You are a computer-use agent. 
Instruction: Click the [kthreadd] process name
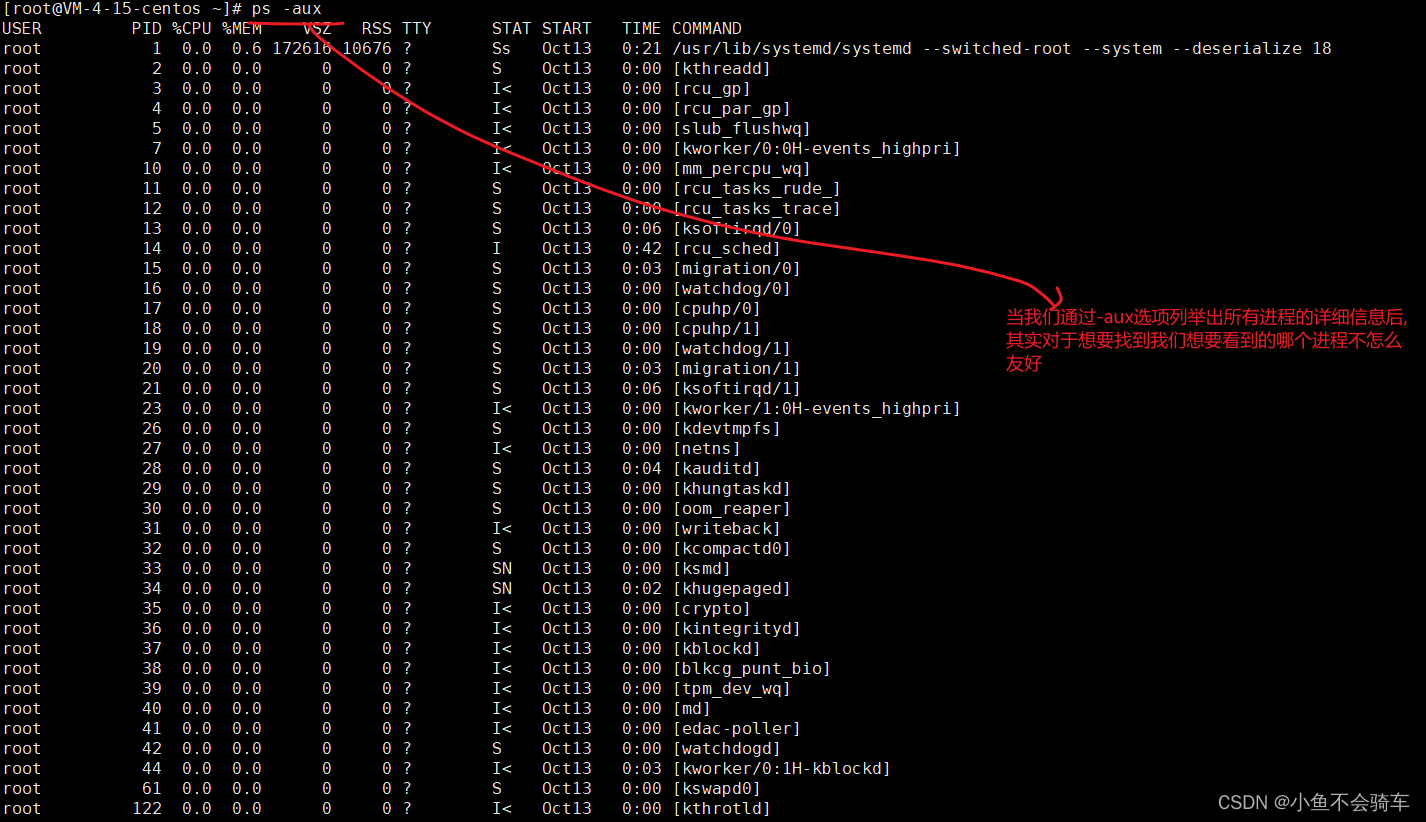click(x=722, y=69)
